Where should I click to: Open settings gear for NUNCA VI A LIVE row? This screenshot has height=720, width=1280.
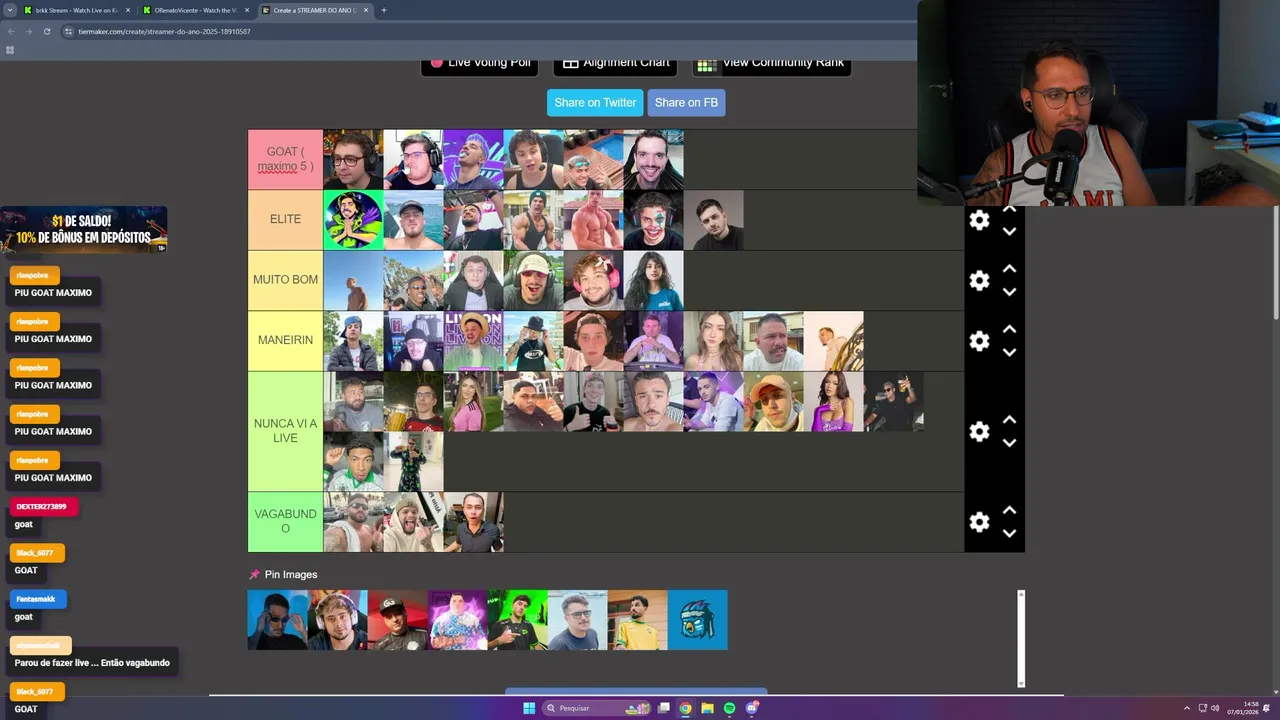pos(980,432)
